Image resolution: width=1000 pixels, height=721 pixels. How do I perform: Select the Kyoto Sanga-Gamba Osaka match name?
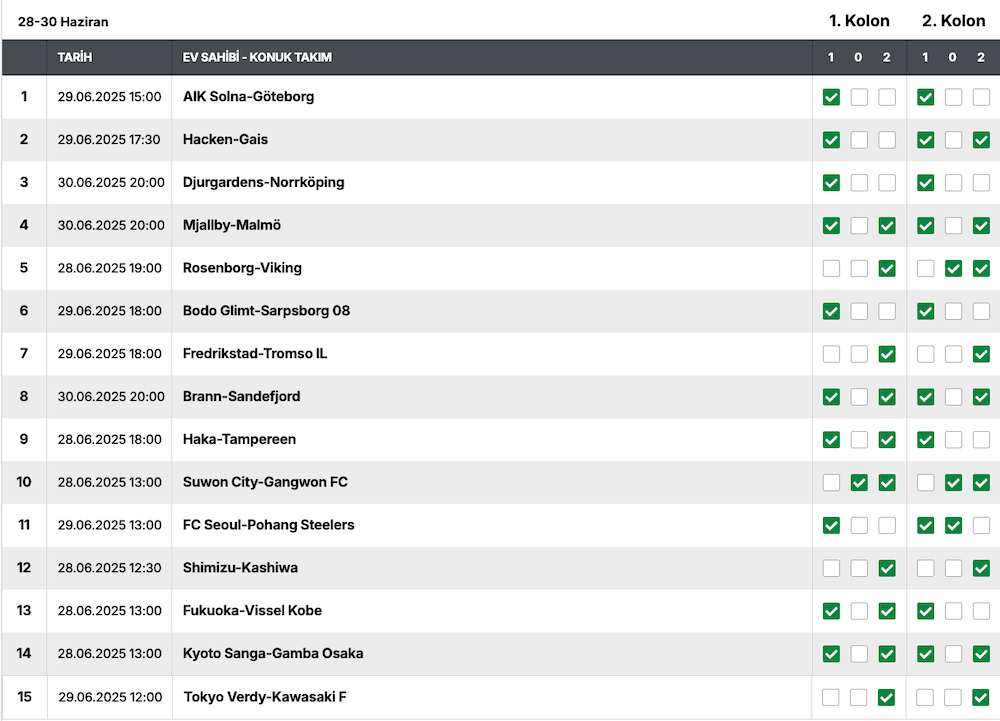coord(273,653)
